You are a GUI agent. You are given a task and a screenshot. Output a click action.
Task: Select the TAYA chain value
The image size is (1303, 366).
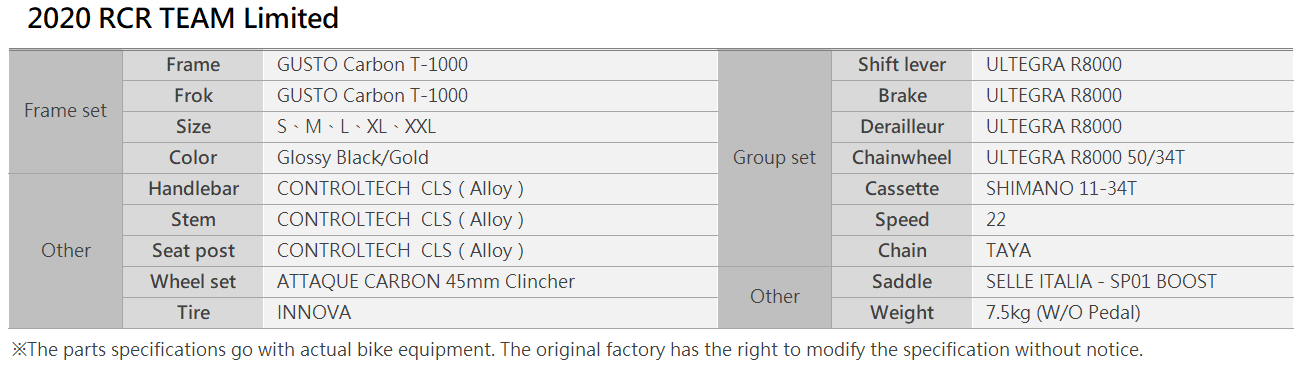coord(1008,251)
